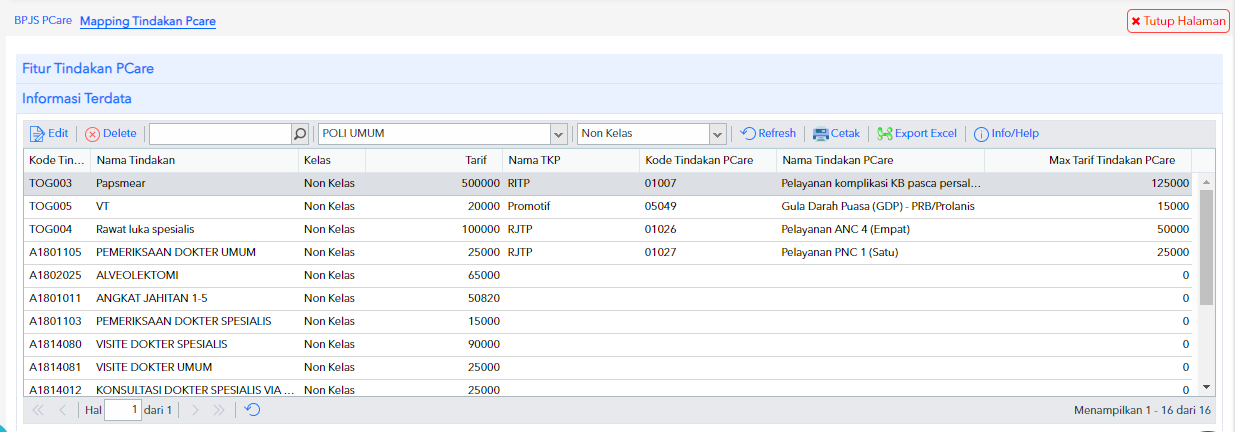Go to first page icon

[x=38, y=410]
